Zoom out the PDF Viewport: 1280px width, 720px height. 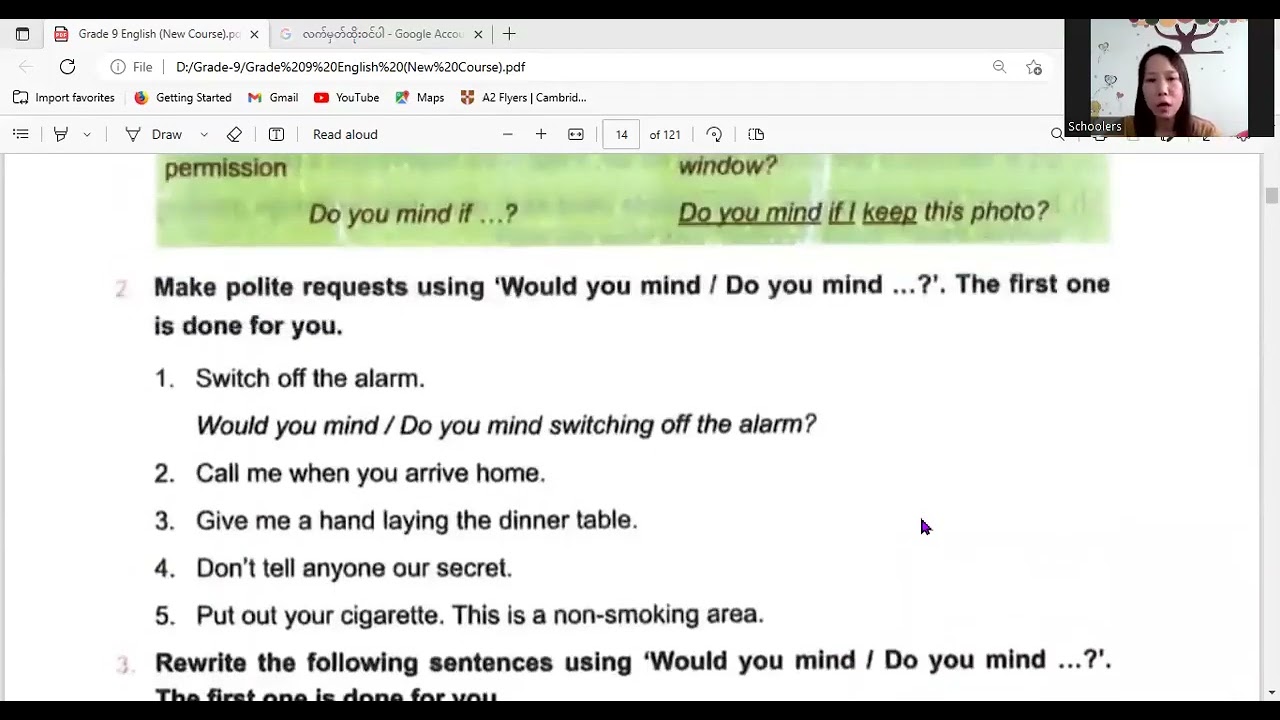[x=507, y=134]
